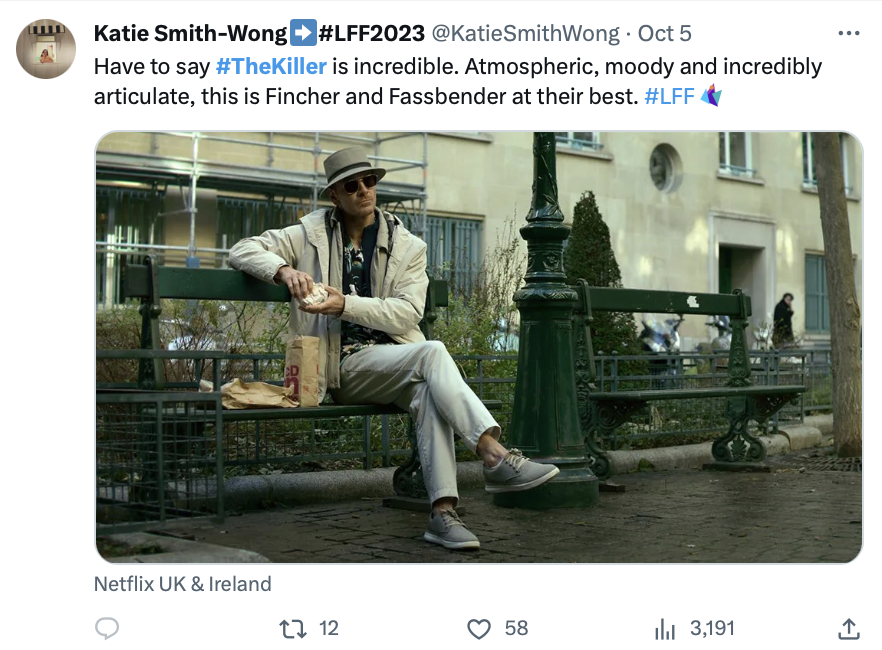
Task: Click the like count of 58
Action: coord(516,628)
